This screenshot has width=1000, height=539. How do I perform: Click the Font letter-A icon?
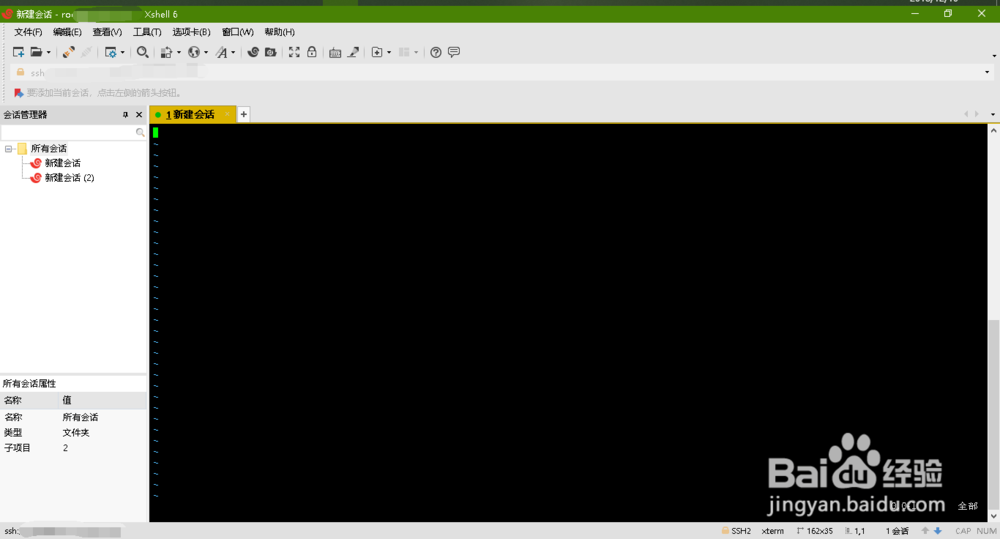pos(221,52)
